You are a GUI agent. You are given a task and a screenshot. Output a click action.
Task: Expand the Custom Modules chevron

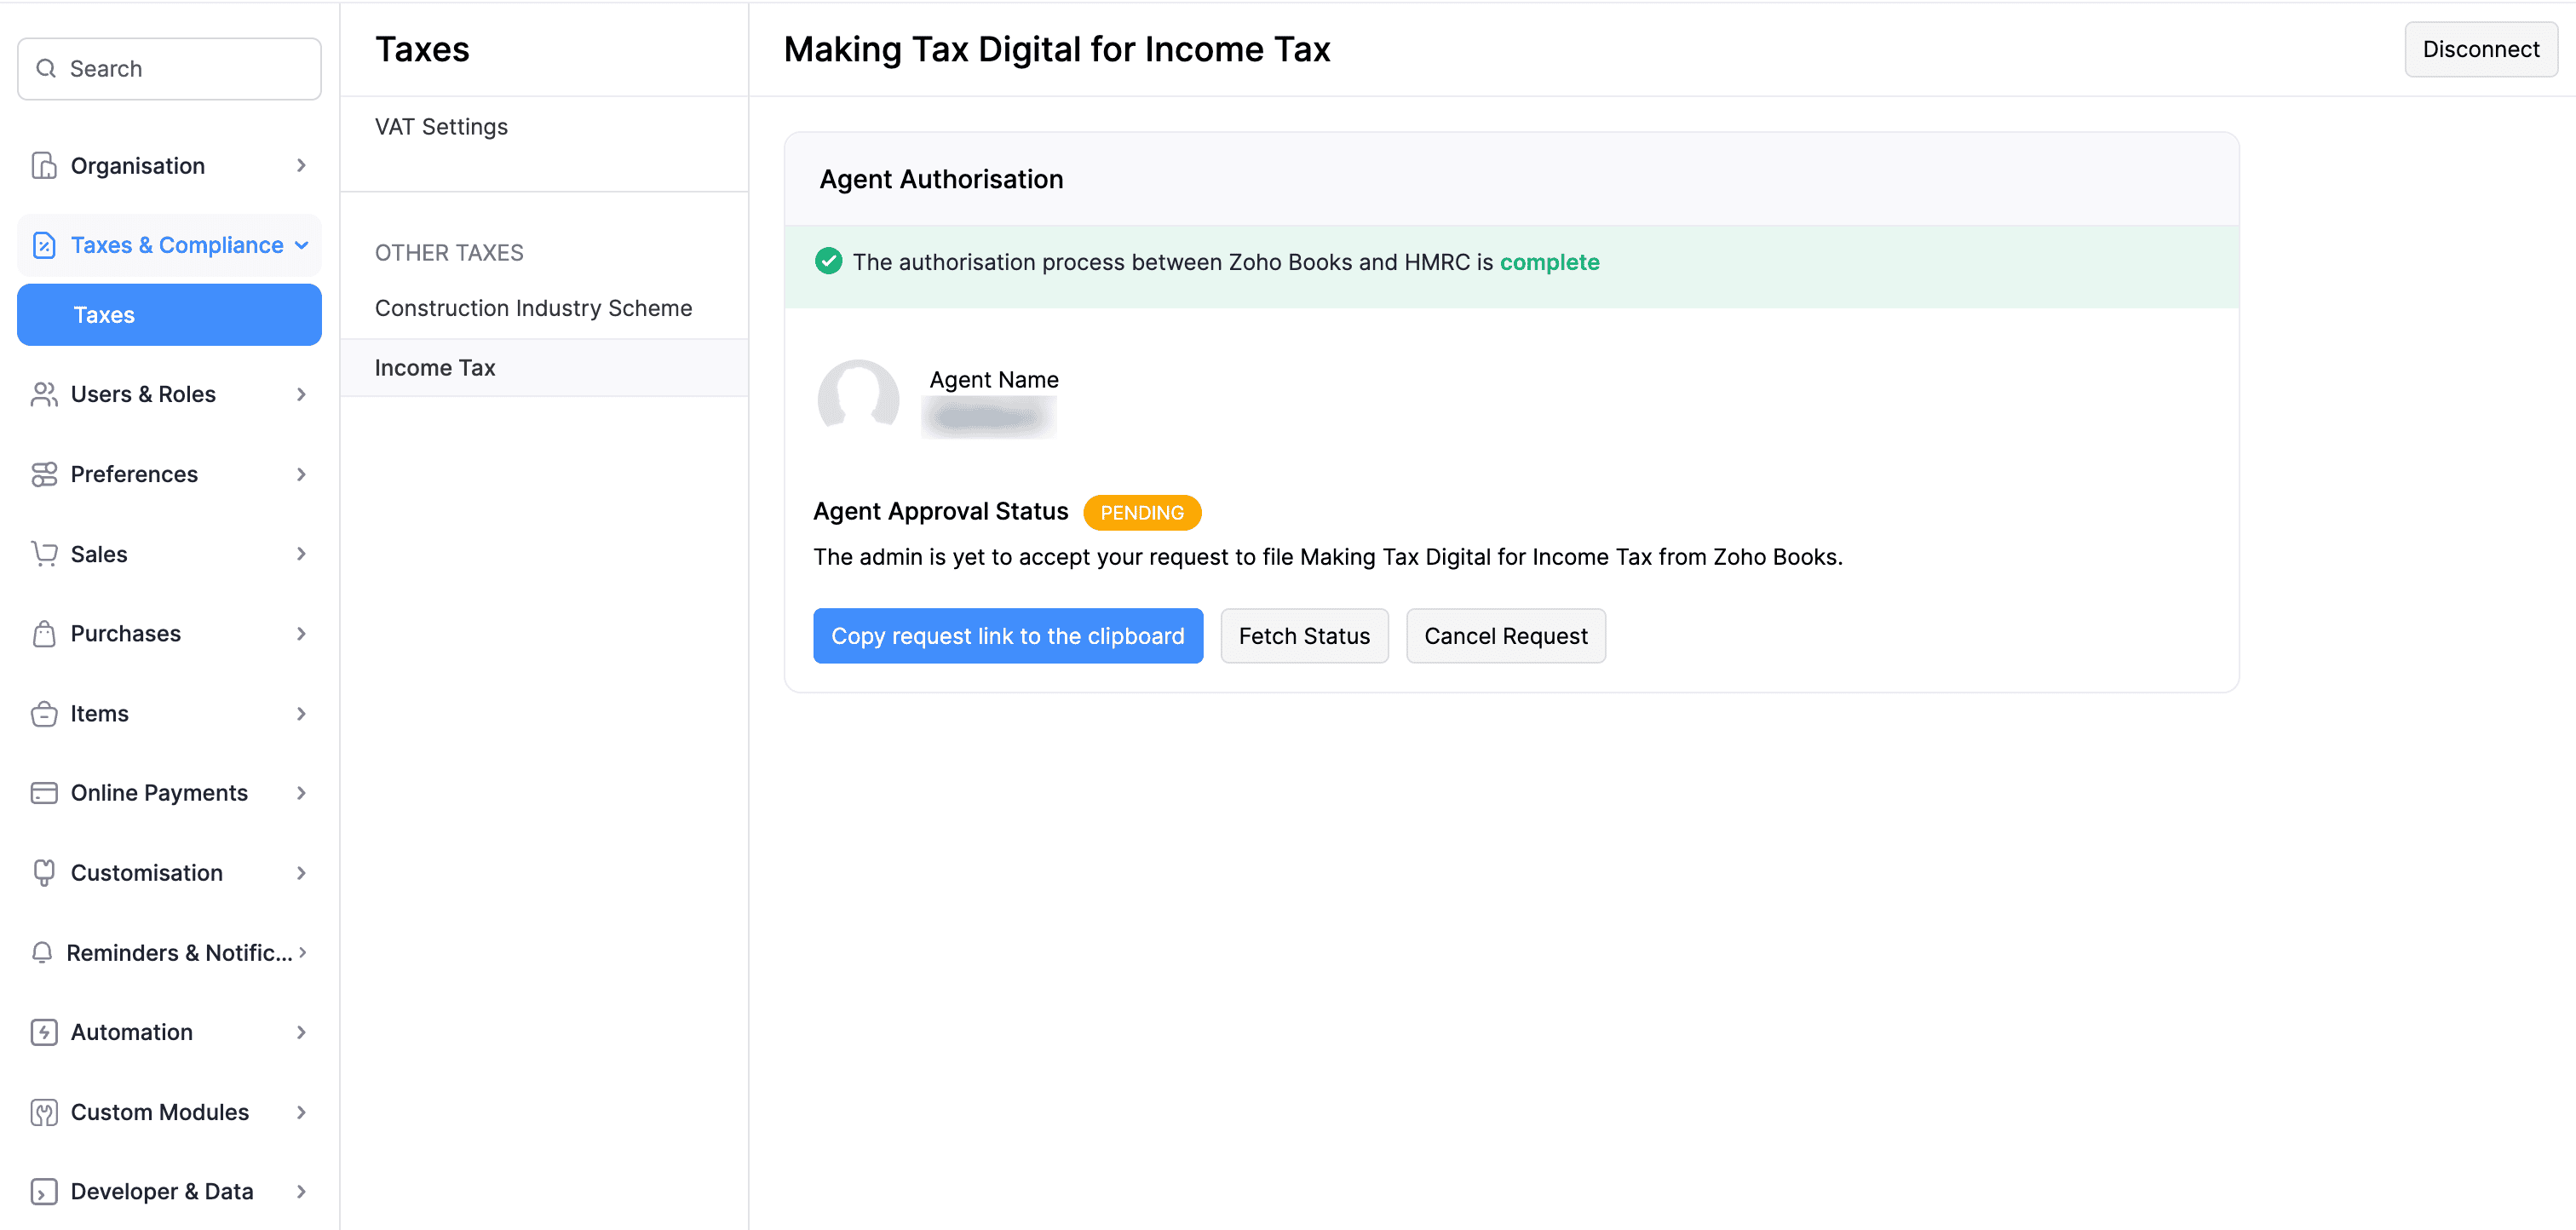tap(301, 1112)
